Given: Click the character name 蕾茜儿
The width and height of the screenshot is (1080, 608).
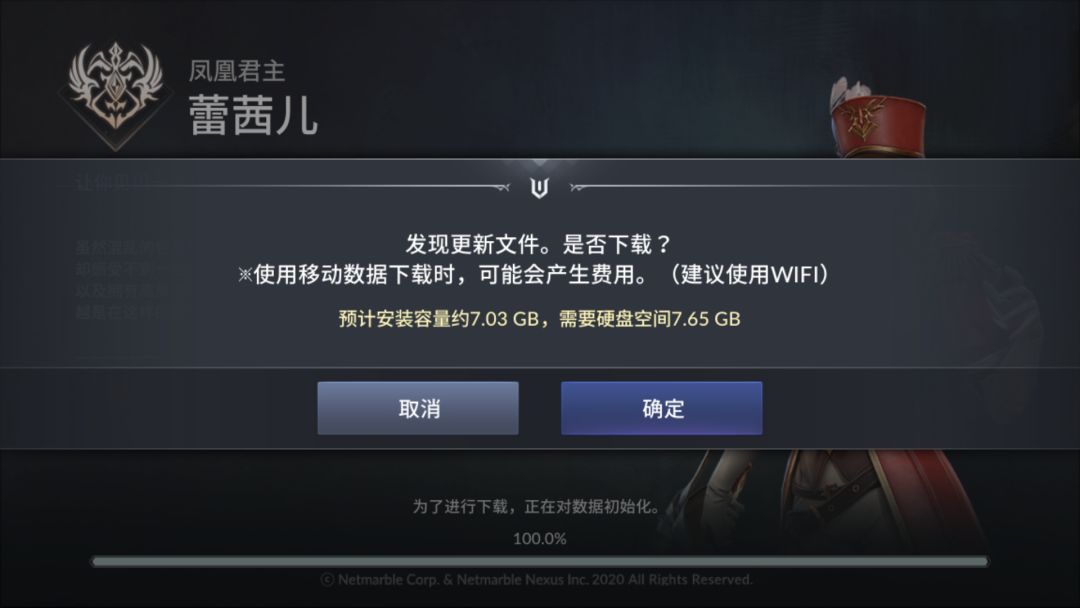Looking at the screenshot, I should pos(253,115).
